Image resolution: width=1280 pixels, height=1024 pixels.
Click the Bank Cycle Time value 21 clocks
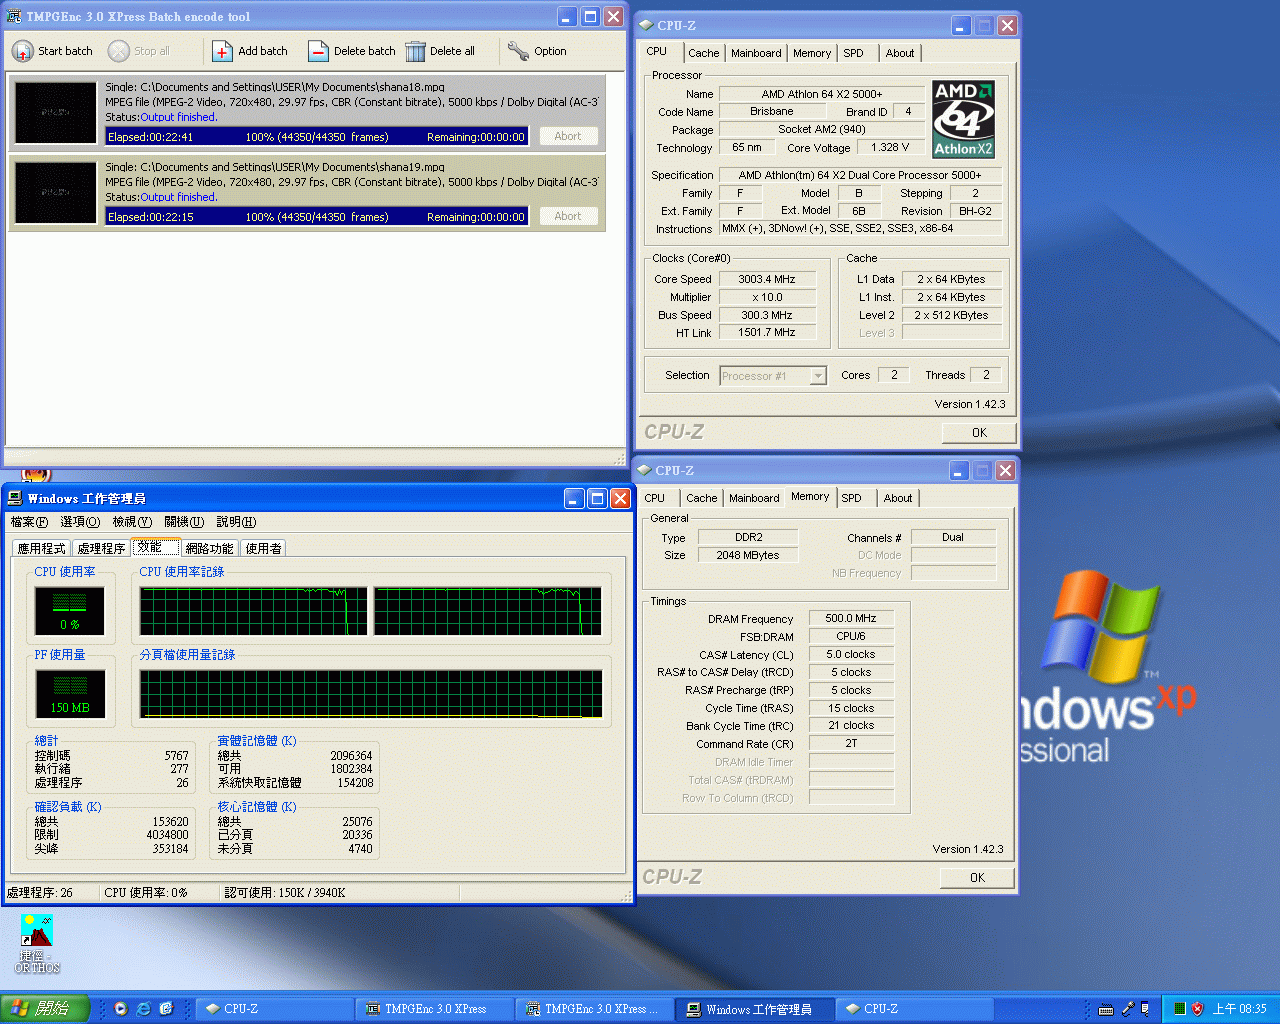[851, 726]
